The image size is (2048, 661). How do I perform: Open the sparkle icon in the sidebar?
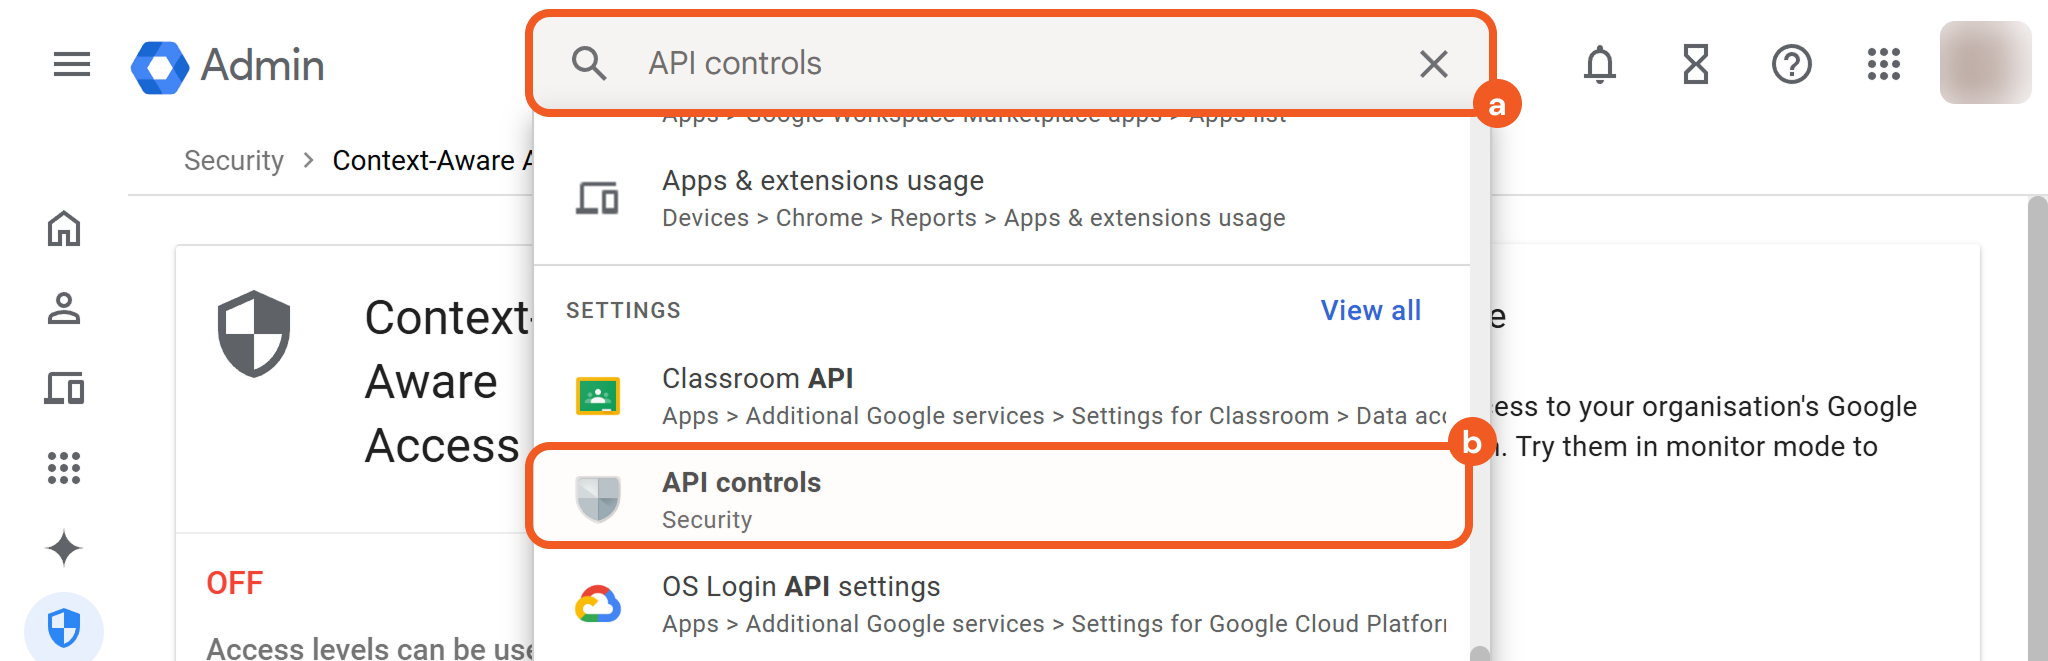(x=64, y=548)
